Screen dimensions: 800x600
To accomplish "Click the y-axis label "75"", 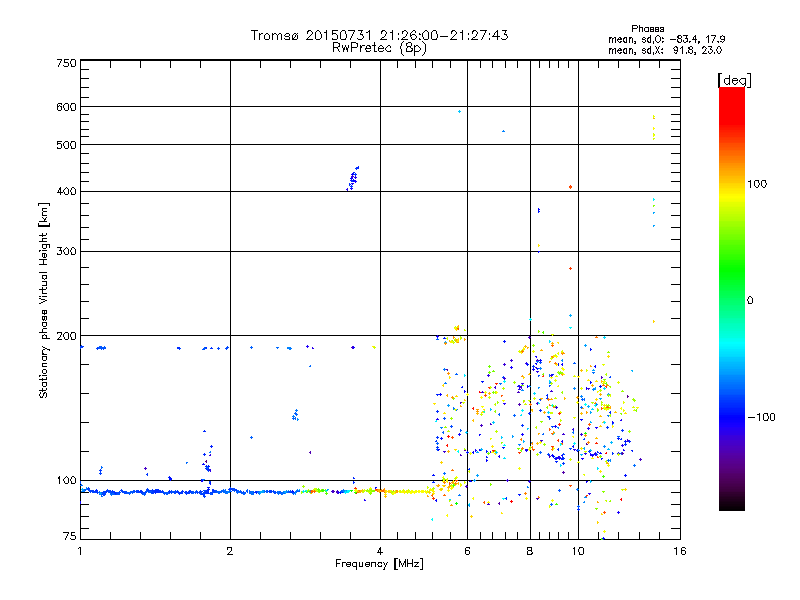I will (x=70, y=536).
